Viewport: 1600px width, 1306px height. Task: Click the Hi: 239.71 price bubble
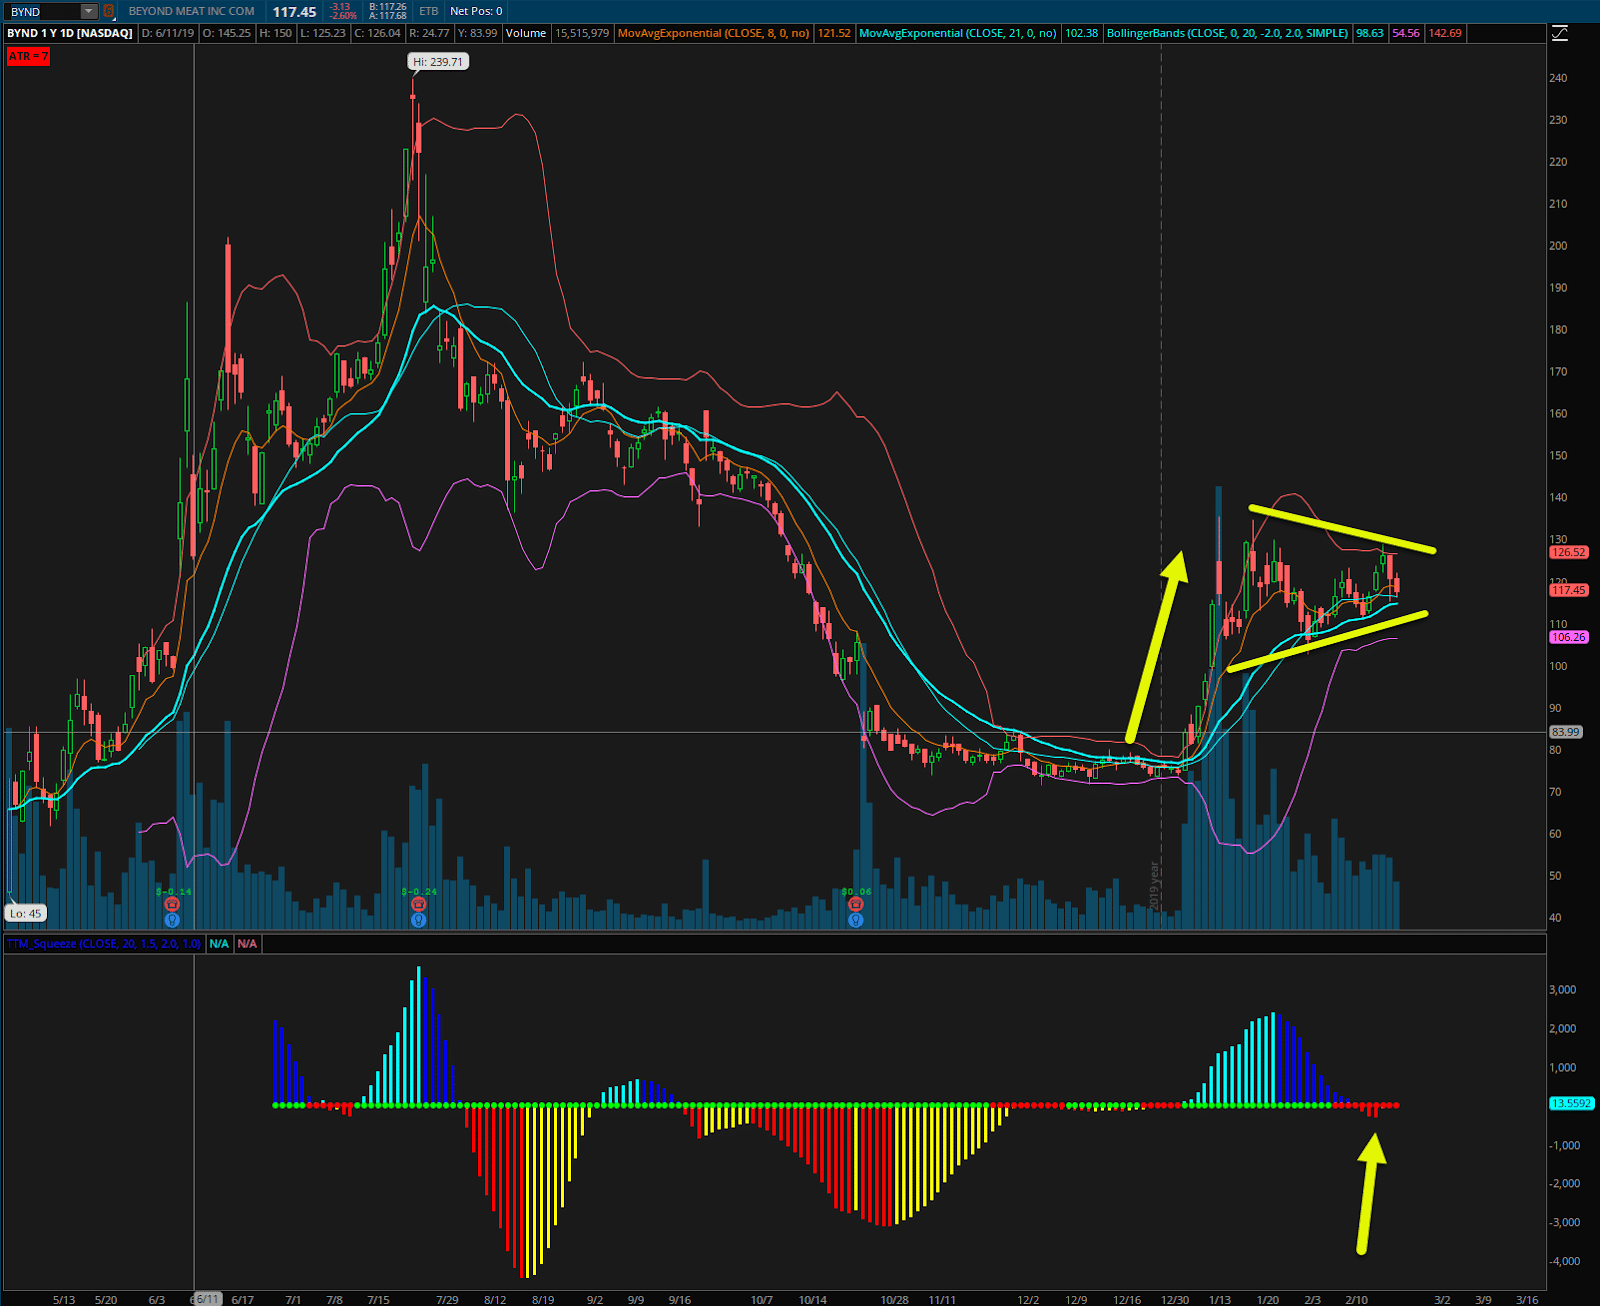click(438, 62)
